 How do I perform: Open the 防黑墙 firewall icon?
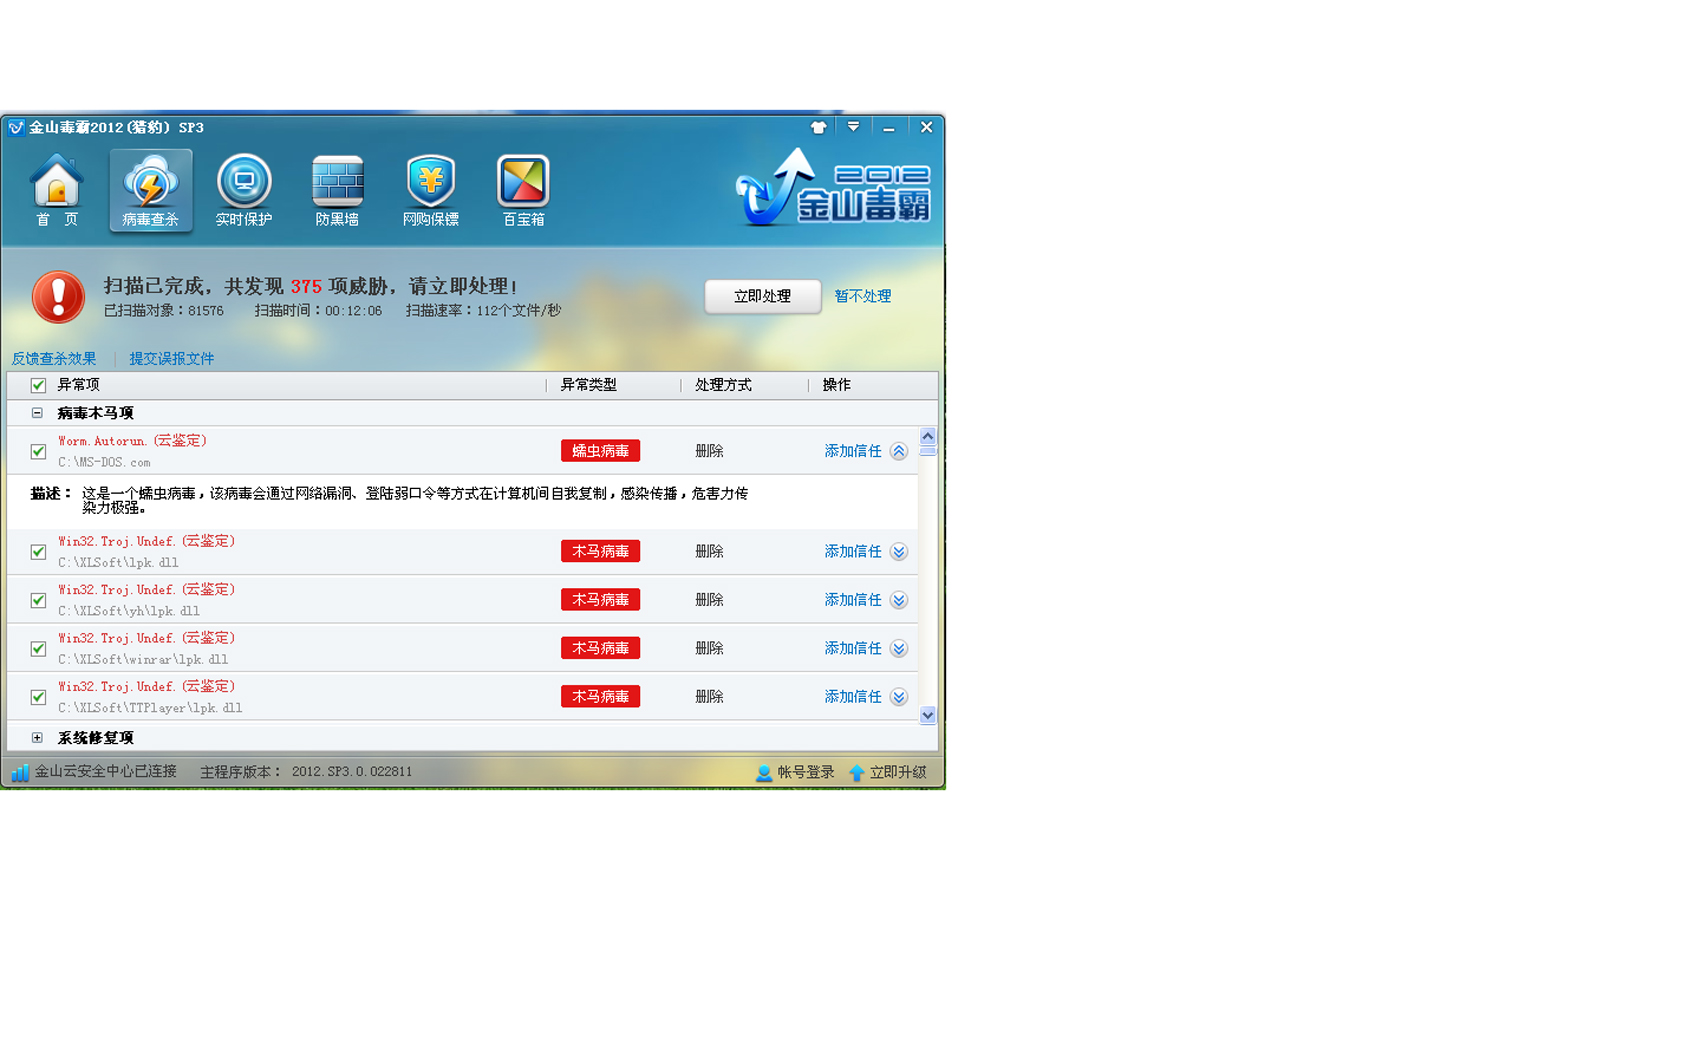(x=337, y=190)
